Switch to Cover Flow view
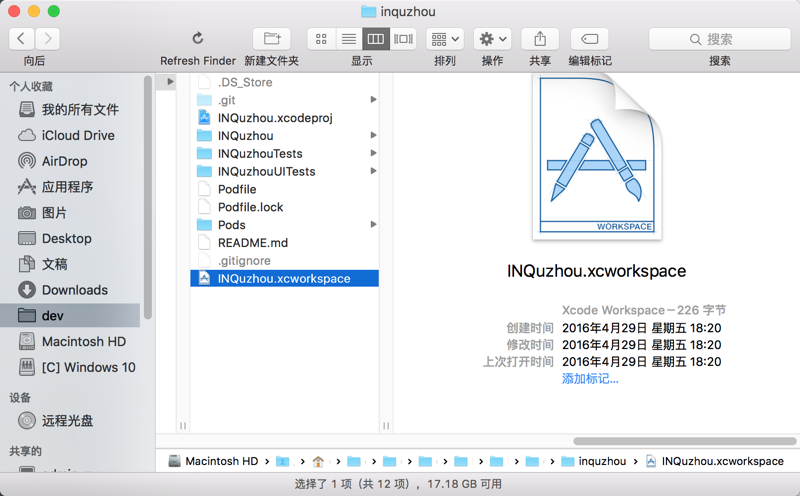800x496 pixels. point(403,39)
